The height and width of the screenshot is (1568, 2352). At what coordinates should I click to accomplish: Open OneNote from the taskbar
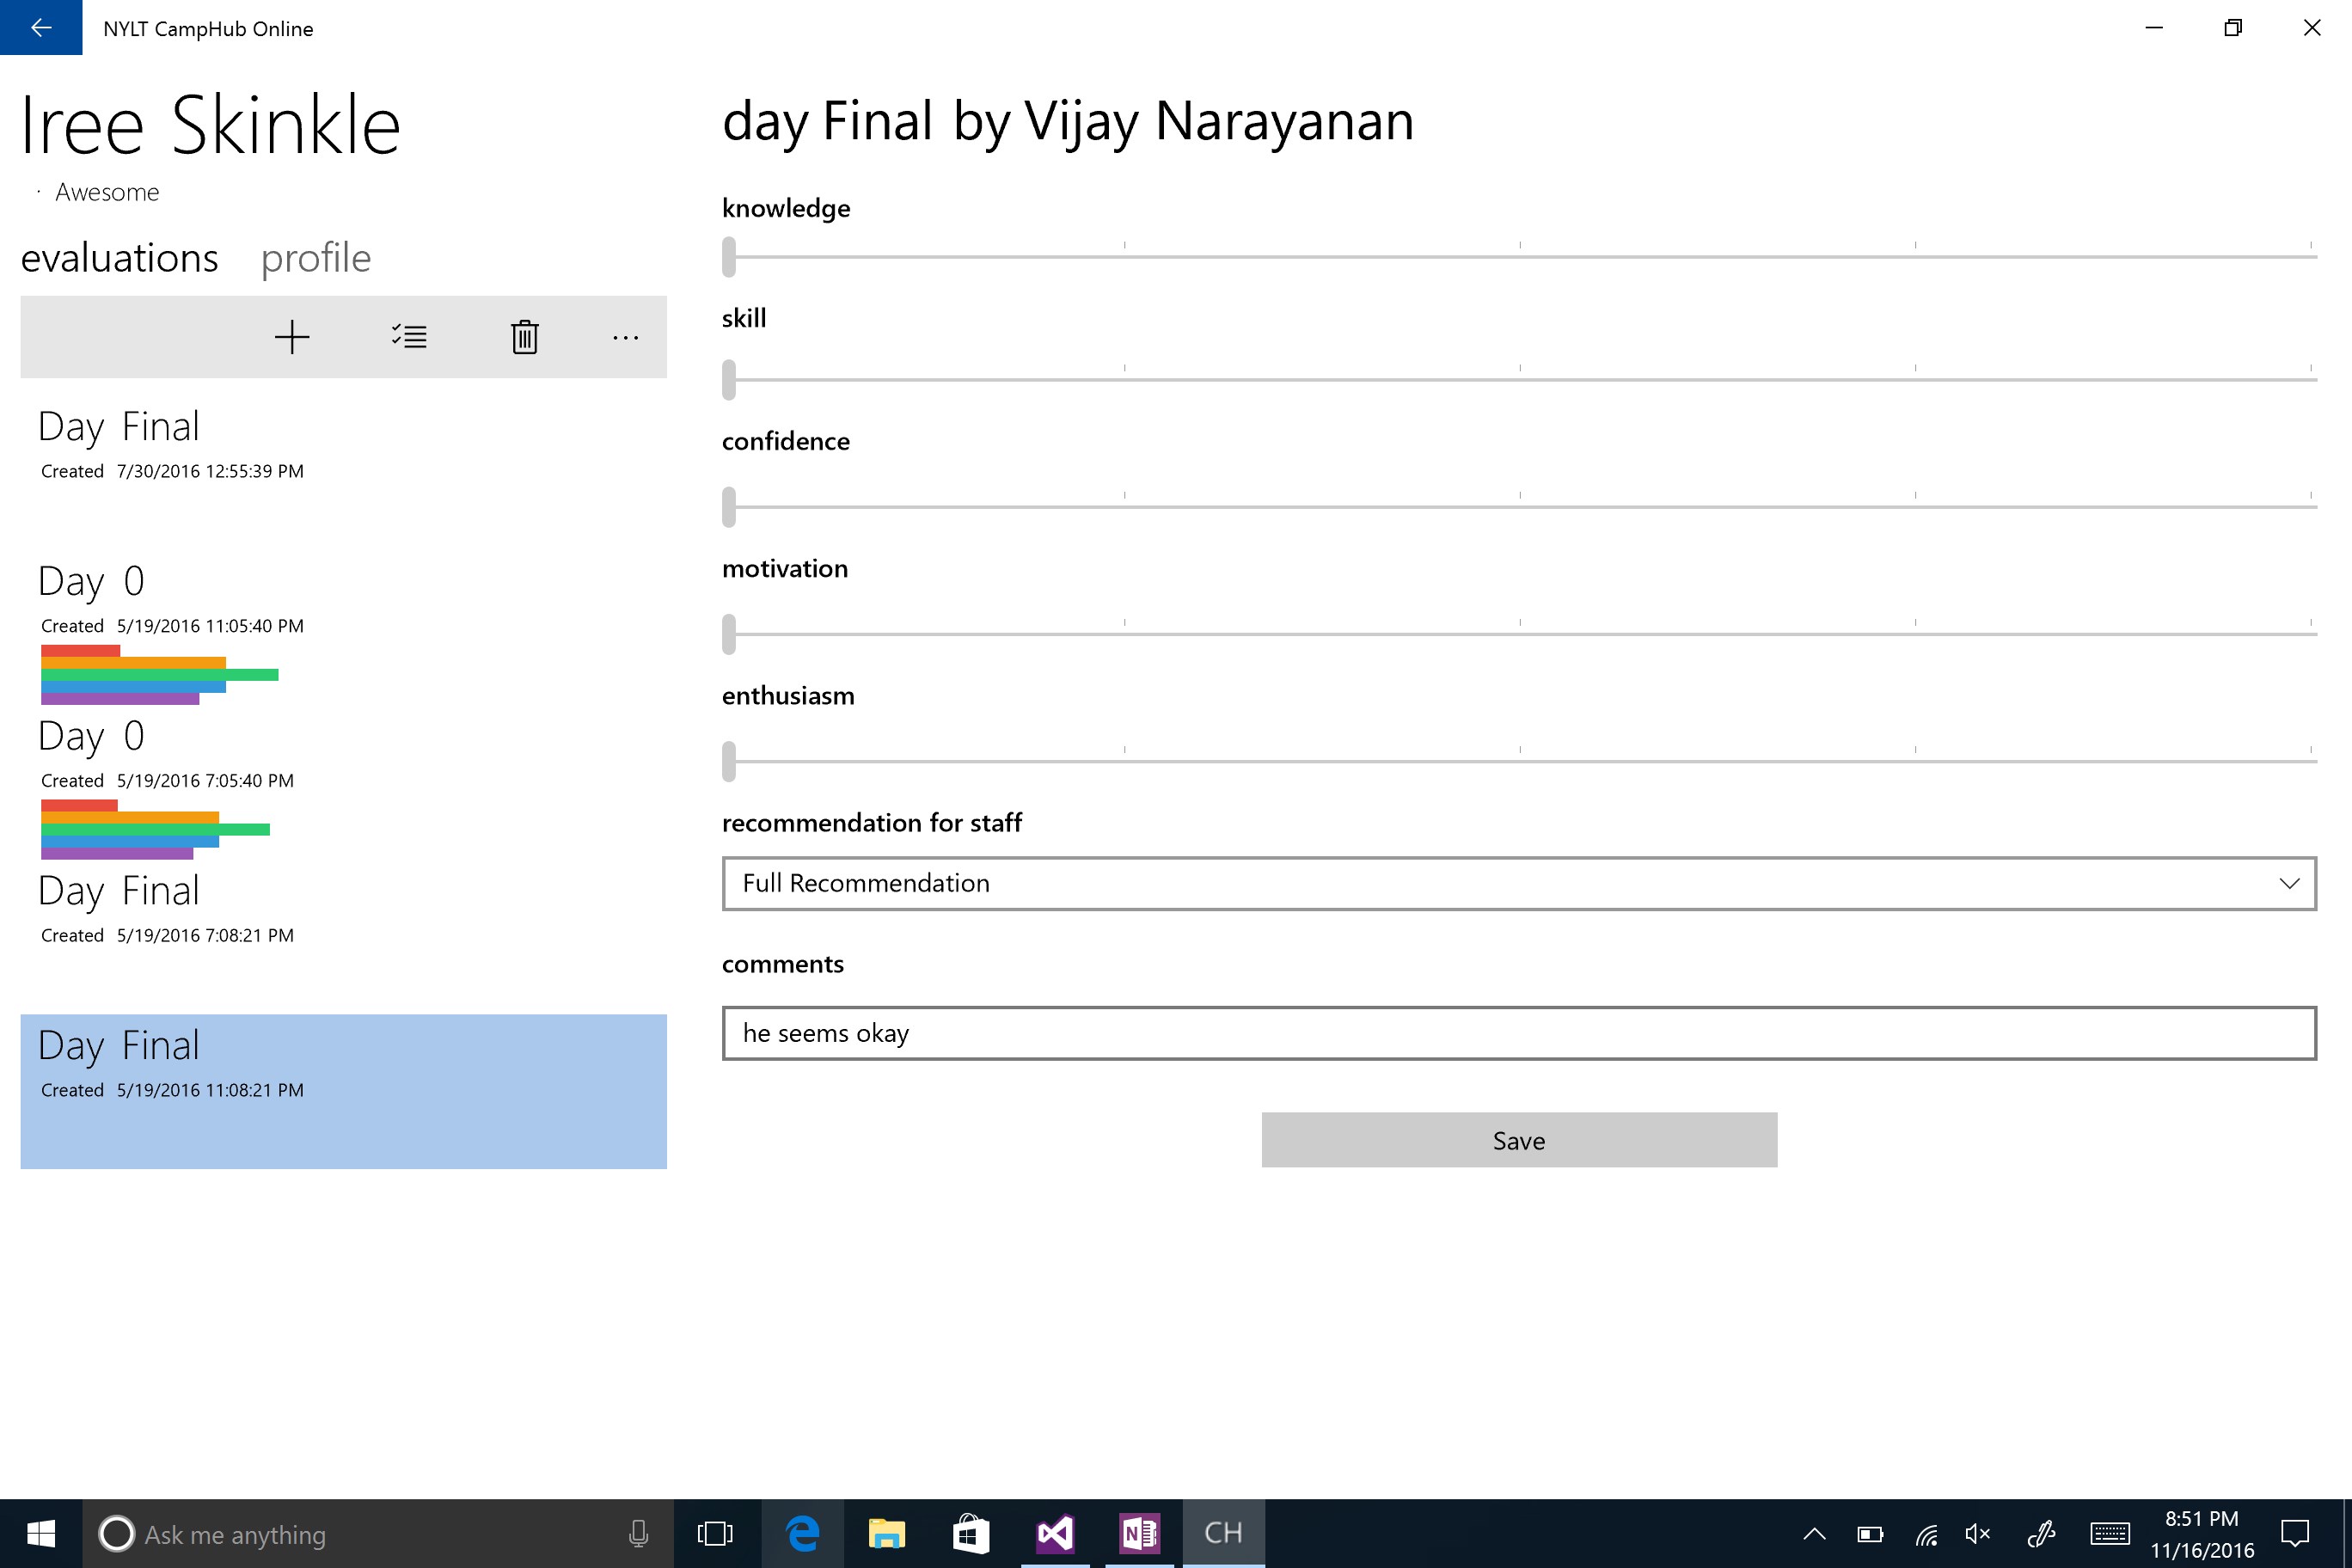pos(1139,1533)
